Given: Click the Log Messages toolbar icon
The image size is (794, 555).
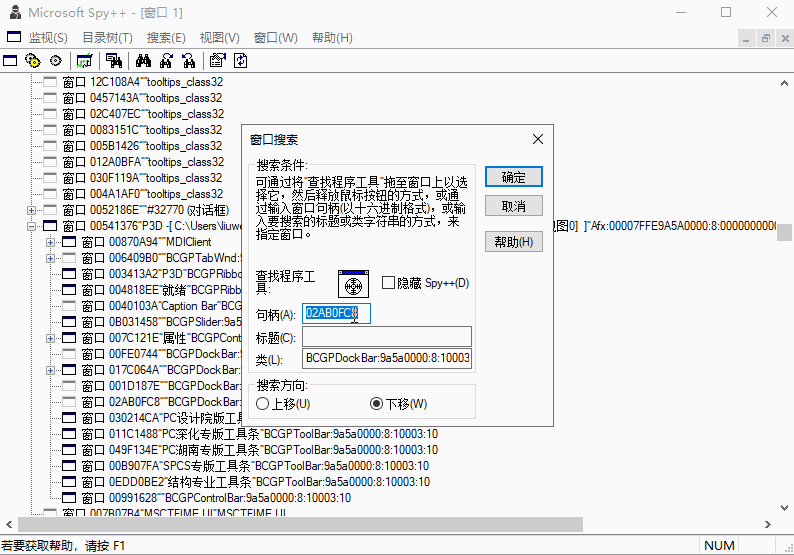Looking at the screenshot, I should (85, 61).
